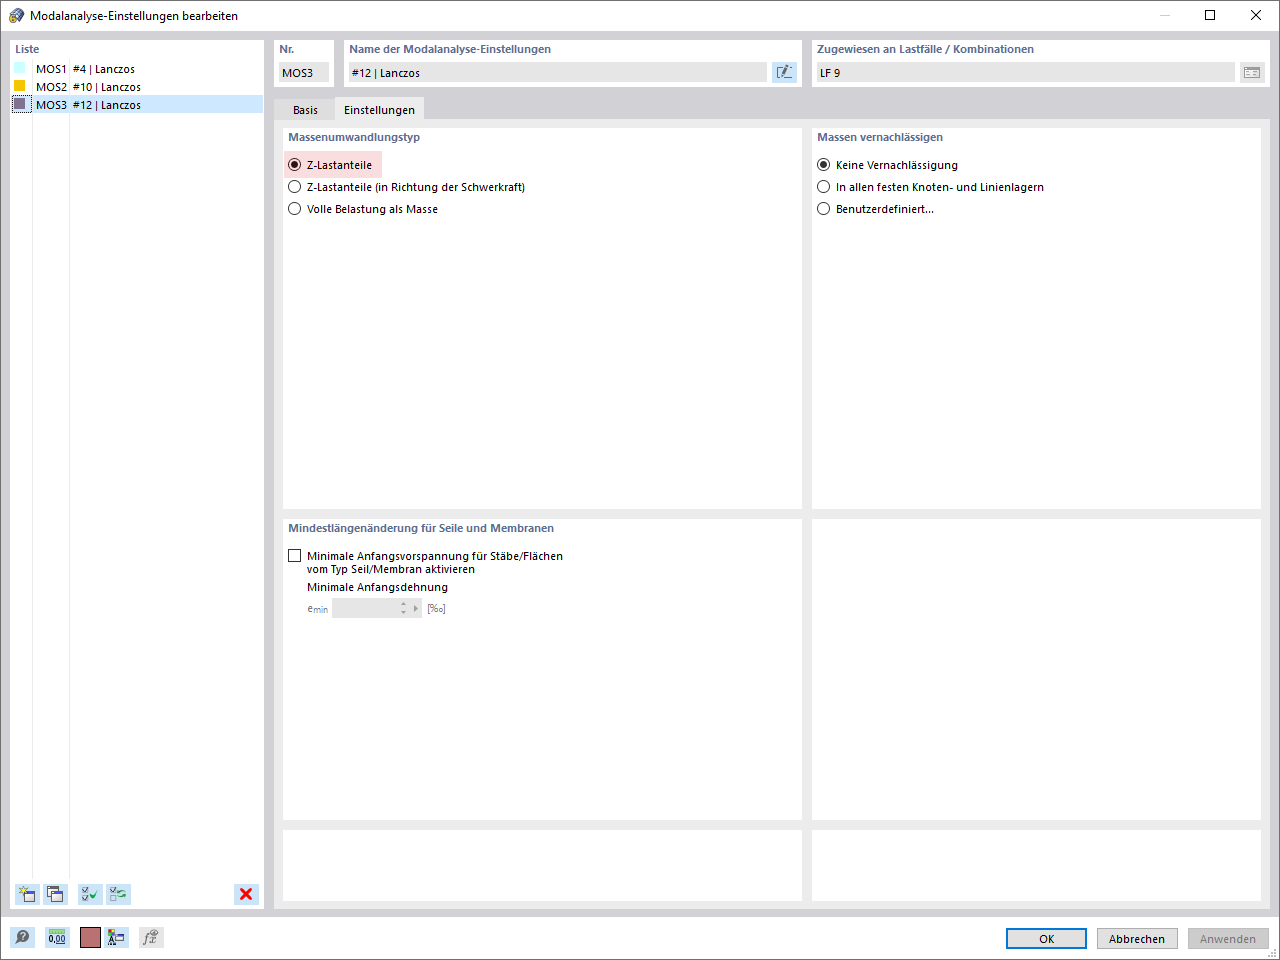Open the Einstellungen tab

tap(379, 109)
